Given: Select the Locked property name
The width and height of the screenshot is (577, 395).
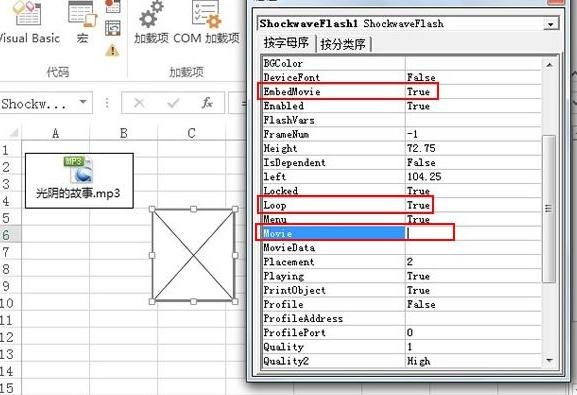Looking at the screenshot, I should tap(281, 191).
